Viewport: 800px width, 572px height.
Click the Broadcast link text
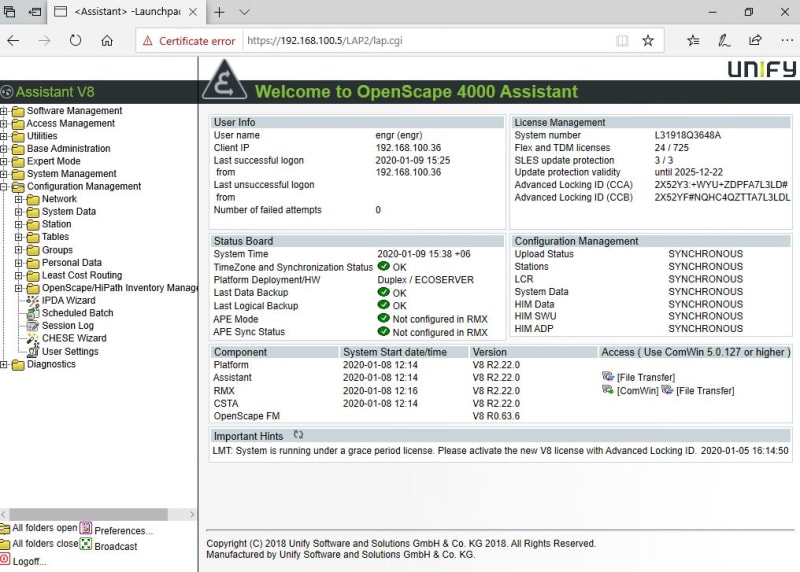(116, 546)
